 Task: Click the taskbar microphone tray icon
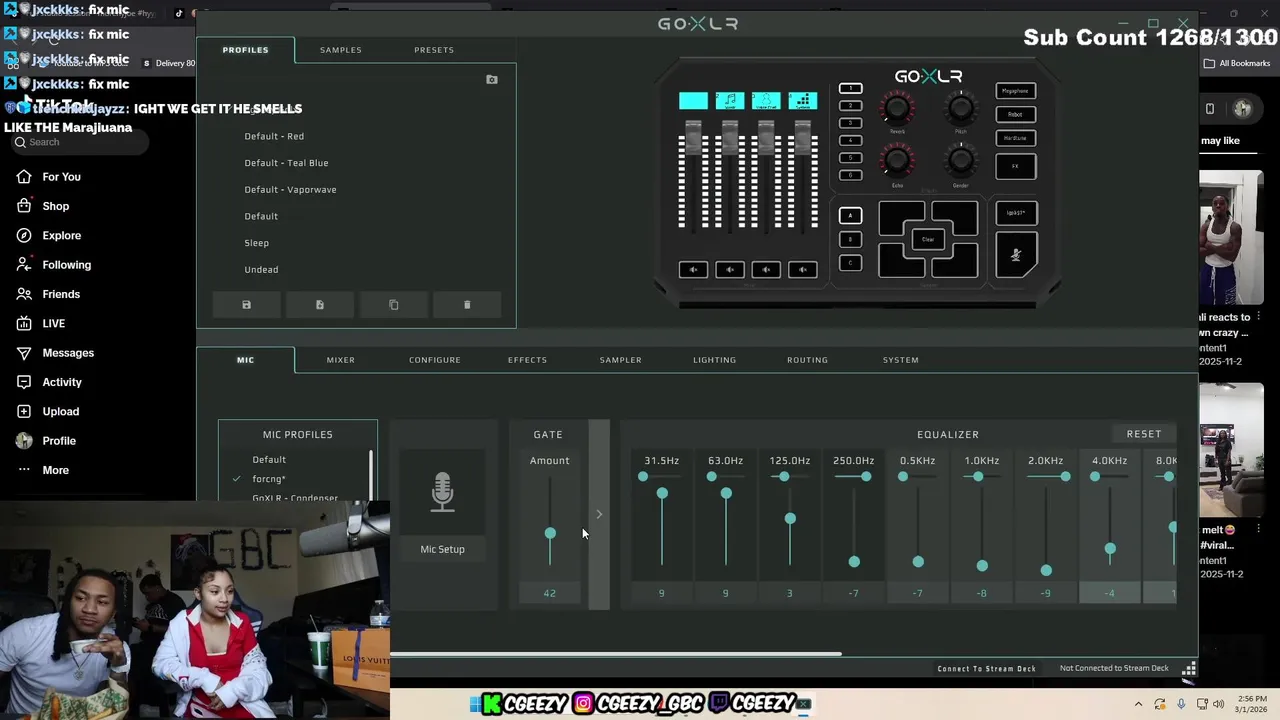1181,704
